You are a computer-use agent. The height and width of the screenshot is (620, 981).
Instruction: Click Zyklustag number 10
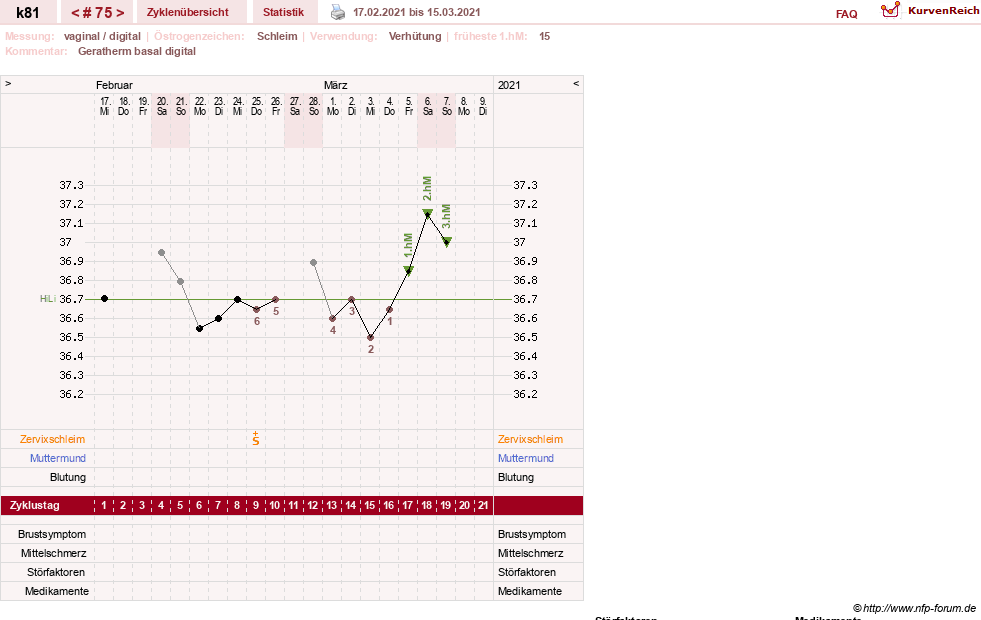pyautogui.click(x=275, y=505)
